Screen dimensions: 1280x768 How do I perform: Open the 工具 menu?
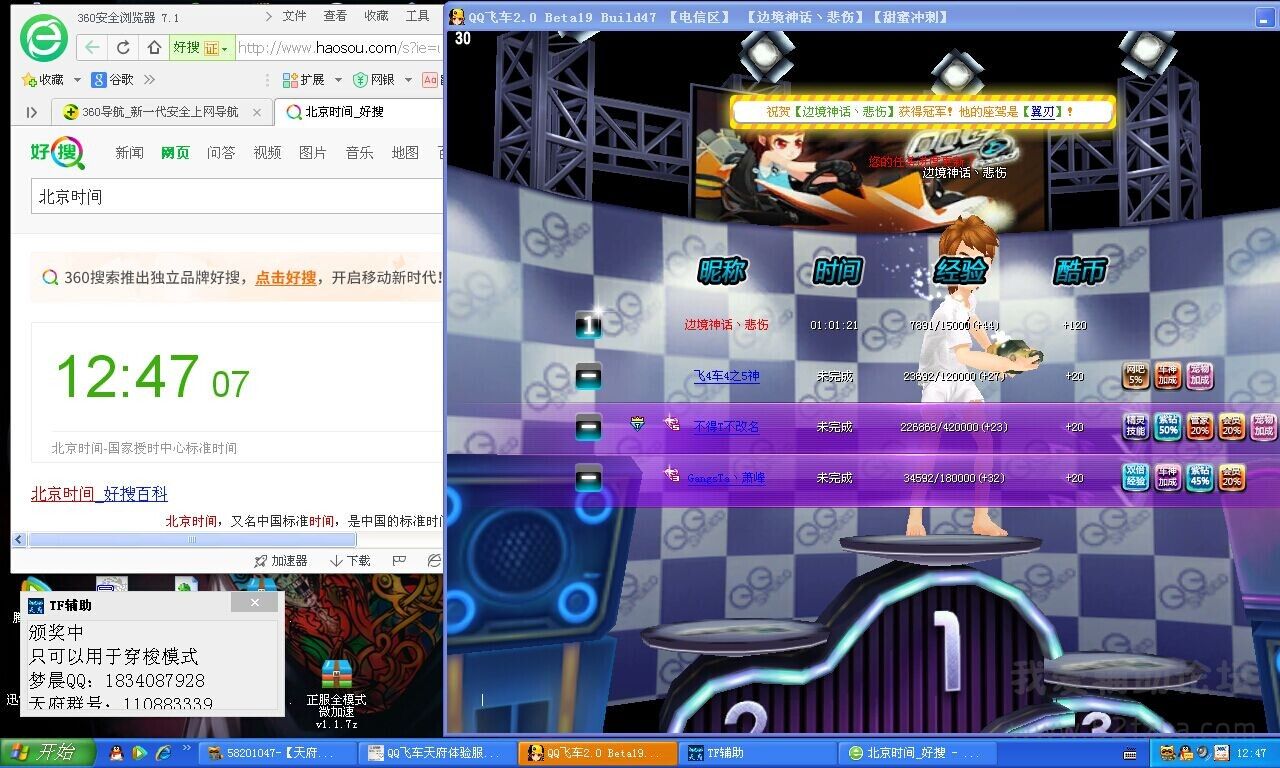417,16
